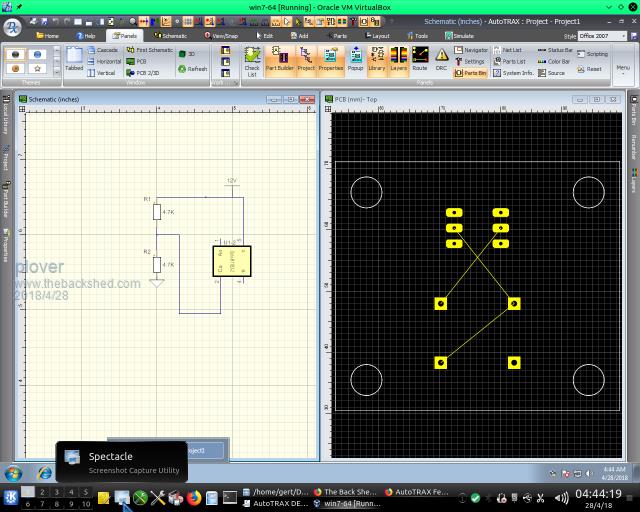Show the Layers panel
The width and height of the screenshot is (640, 512).
pyautogui.click(x=399, y=60)
